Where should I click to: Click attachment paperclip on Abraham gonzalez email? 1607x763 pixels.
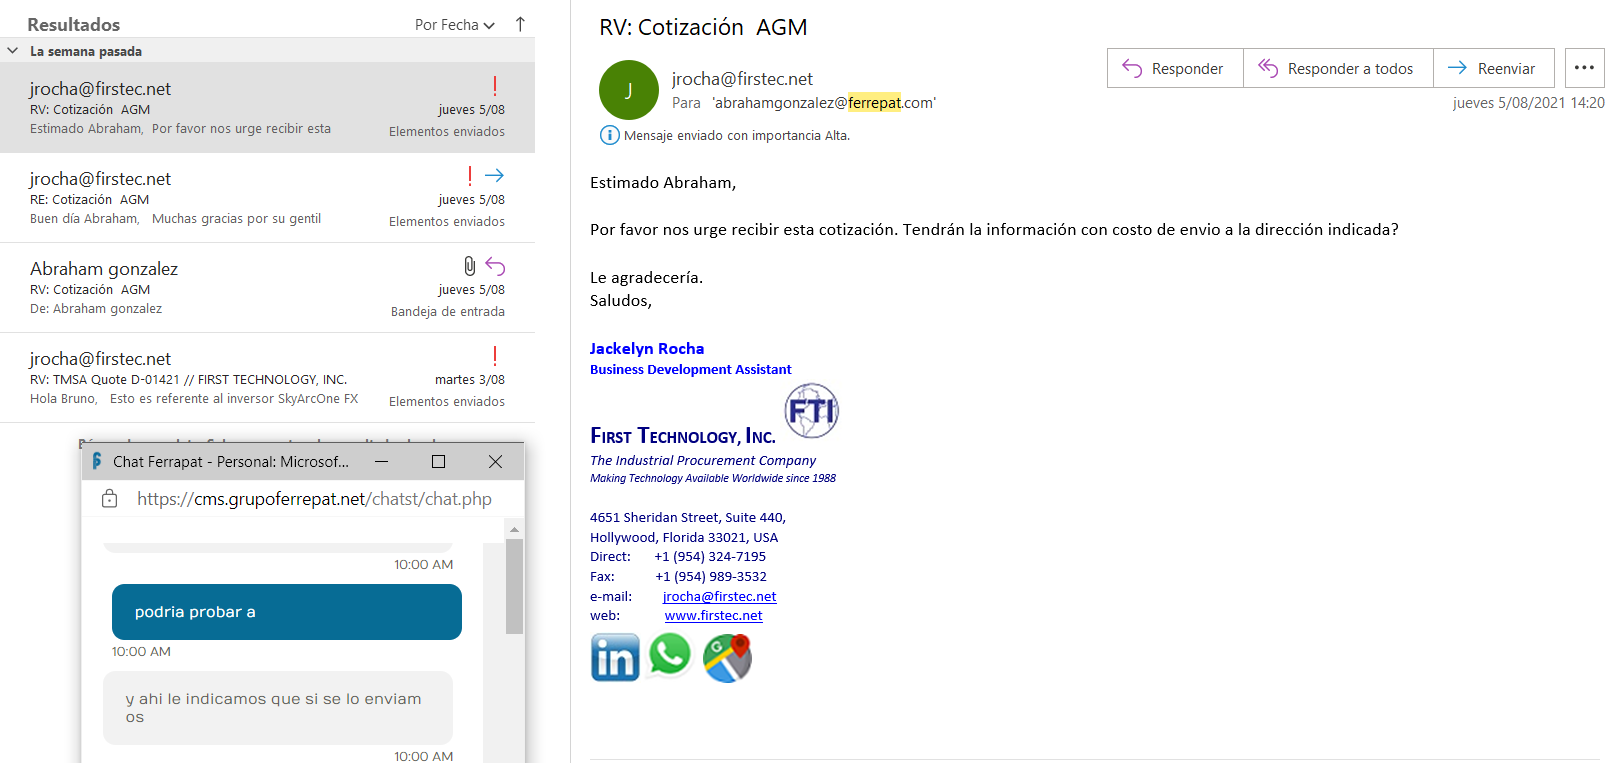(x=469, y=266)
